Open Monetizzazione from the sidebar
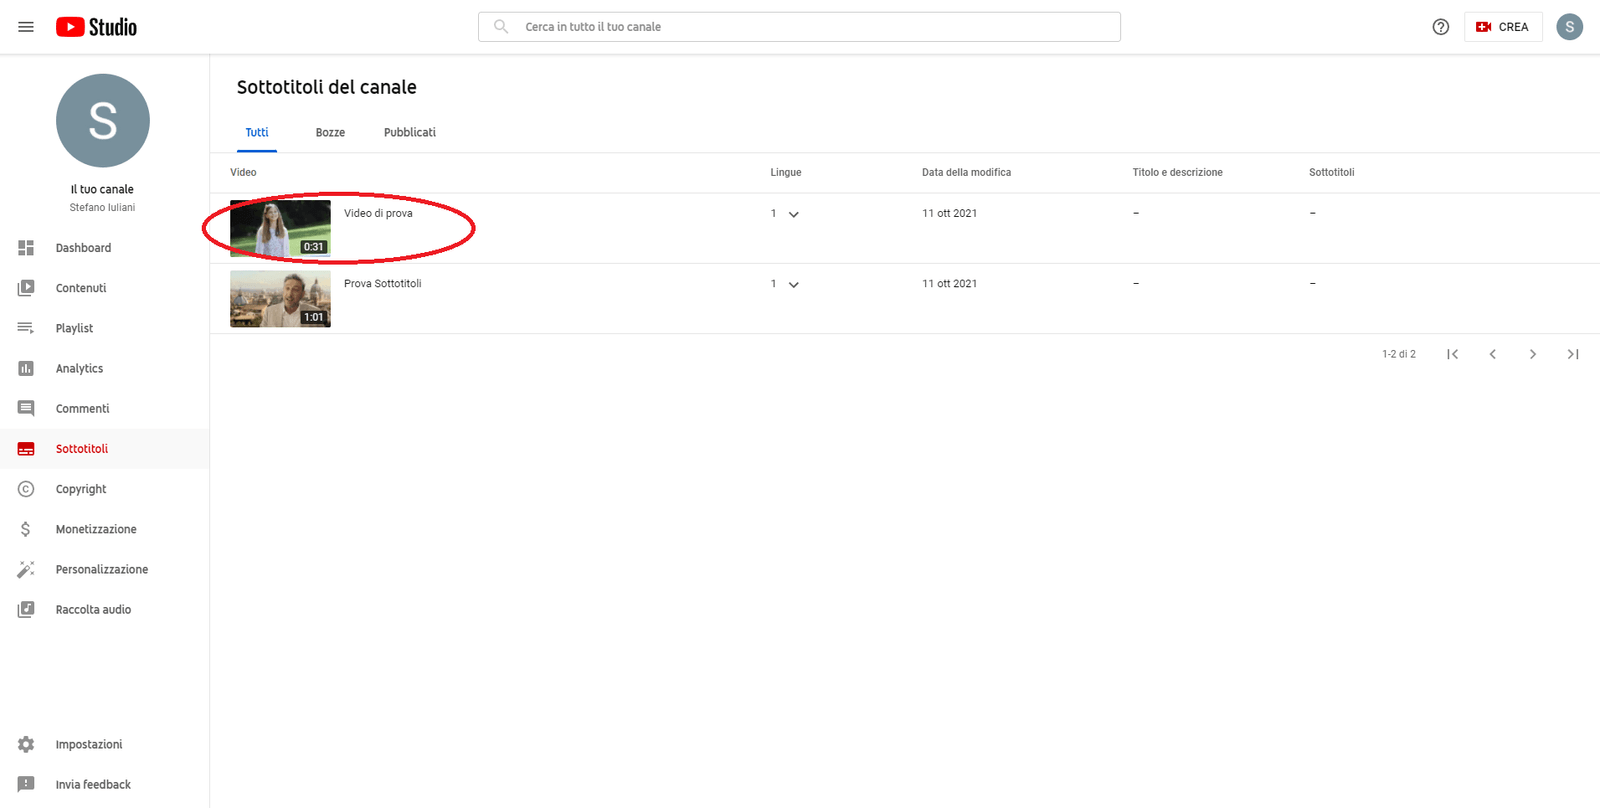The image size is (1600, 808). [x=95, y=529]
